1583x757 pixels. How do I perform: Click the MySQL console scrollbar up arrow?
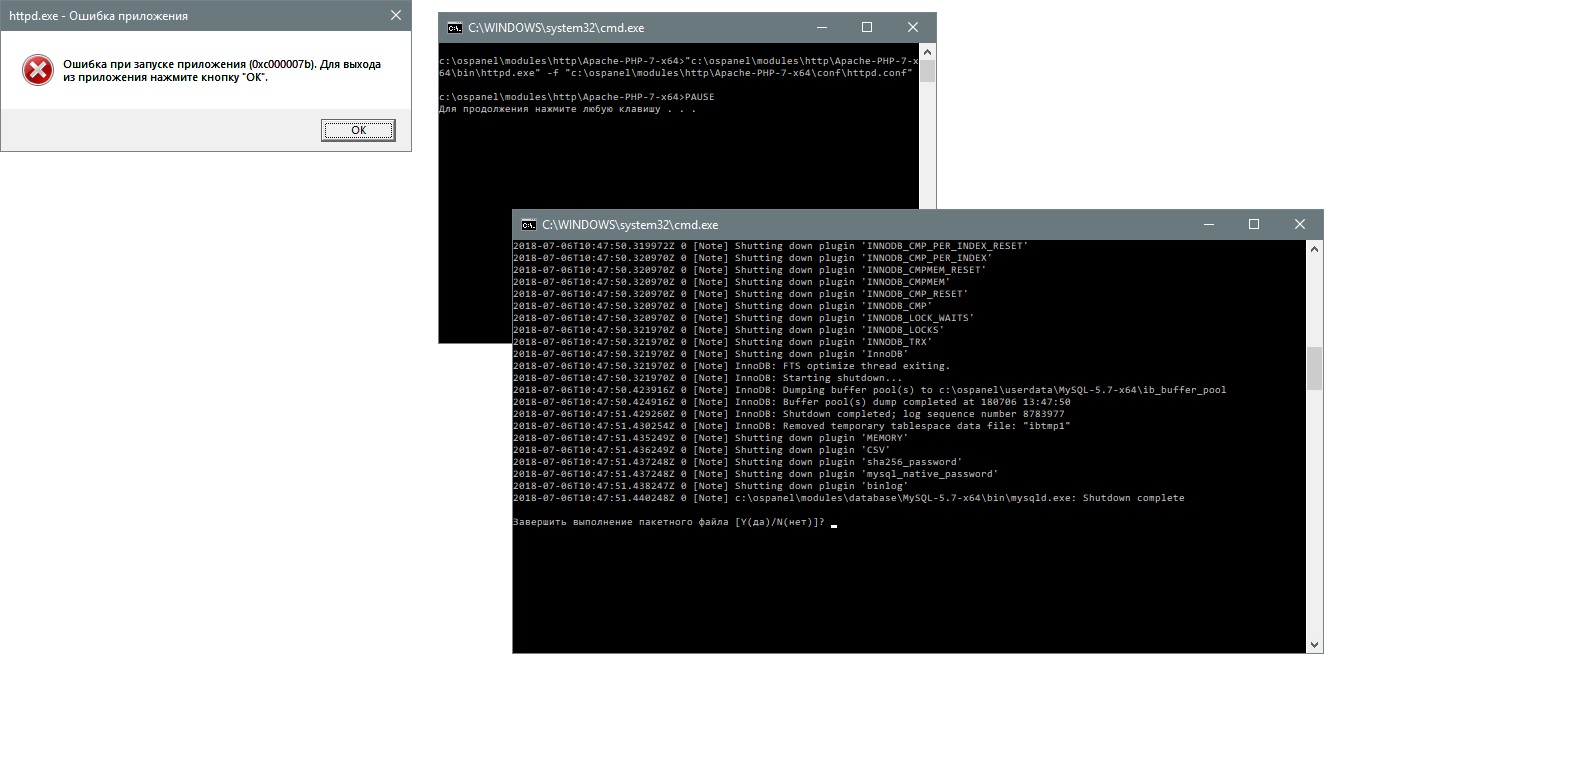pyautogui.click(x=1314, y=249)
